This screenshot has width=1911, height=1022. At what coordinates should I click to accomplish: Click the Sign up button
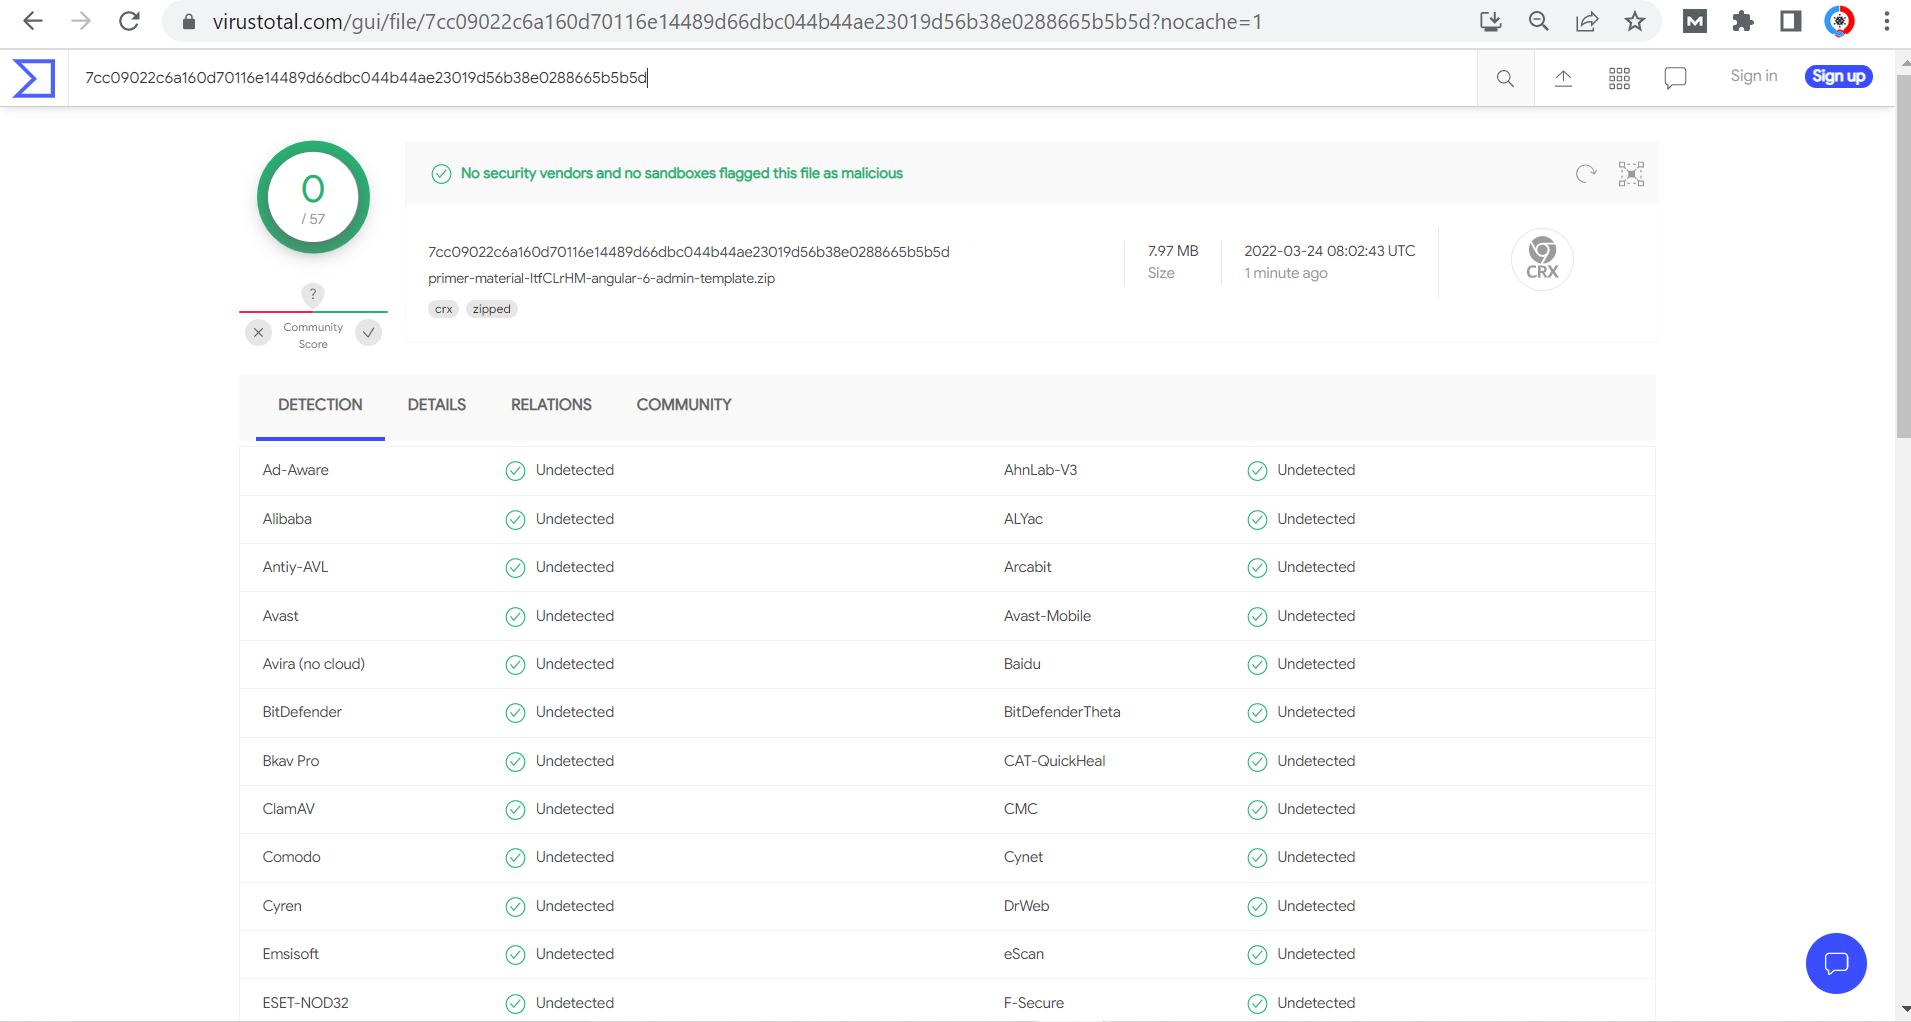[1839, 76]
